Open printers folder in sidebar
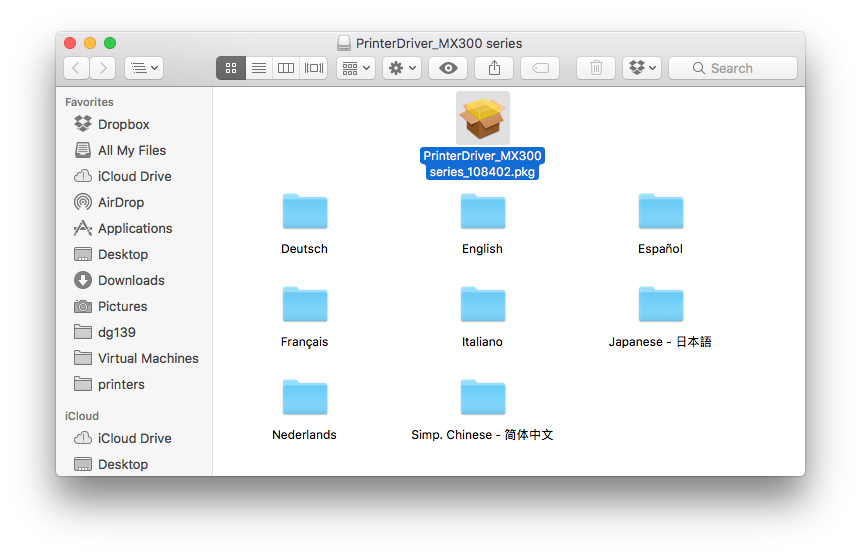This screenshot has width=861, height=556. point(134,384)
